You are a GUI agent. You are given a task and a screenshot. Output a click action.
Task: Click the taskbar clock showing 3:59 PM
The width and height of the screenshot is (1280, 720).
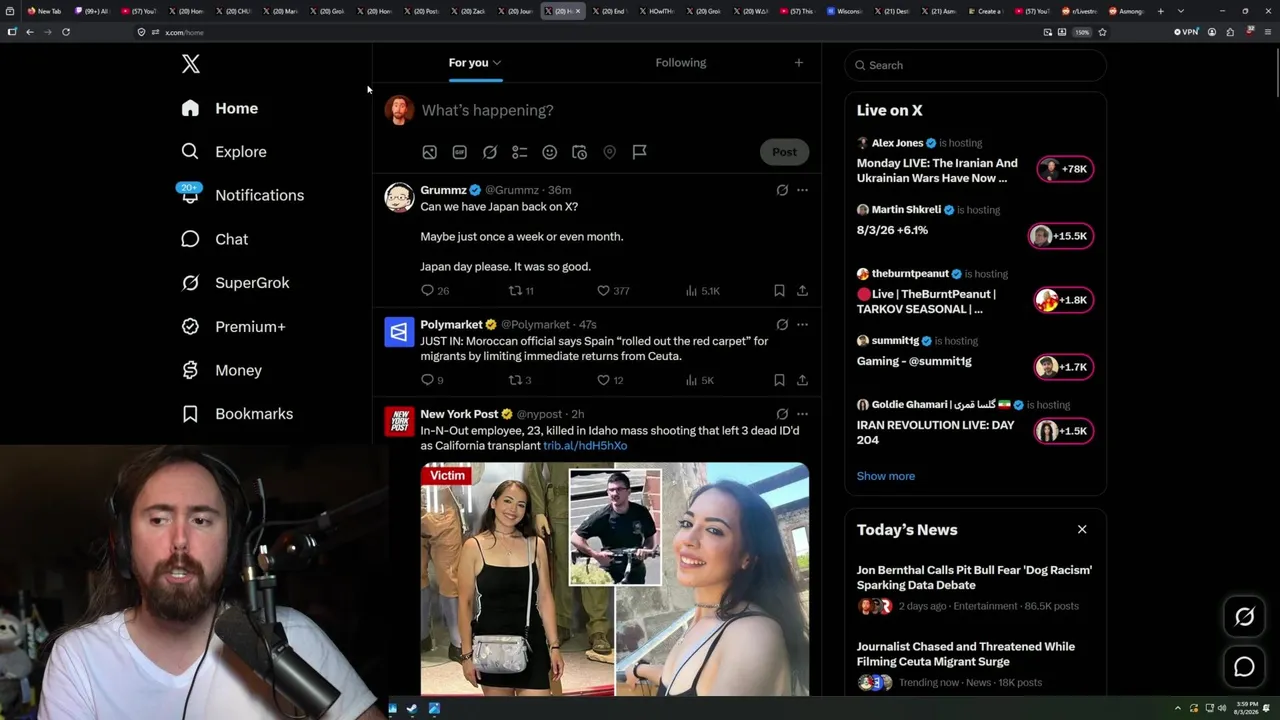(1247, 709)
